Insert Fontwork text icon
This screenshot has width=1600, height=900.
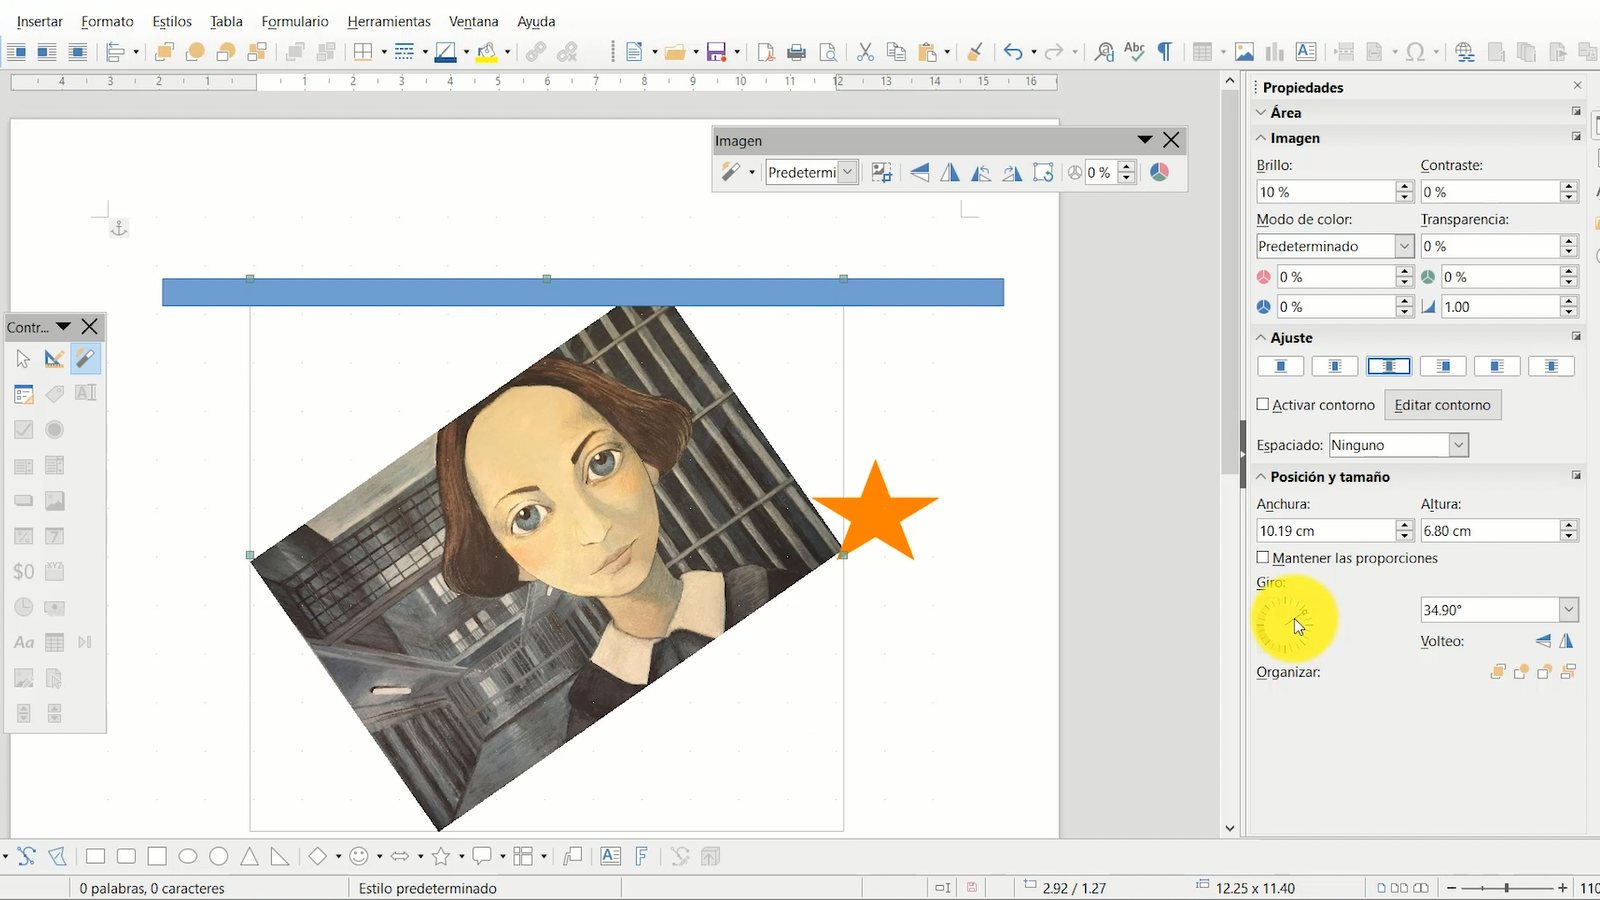pos(641,856)
